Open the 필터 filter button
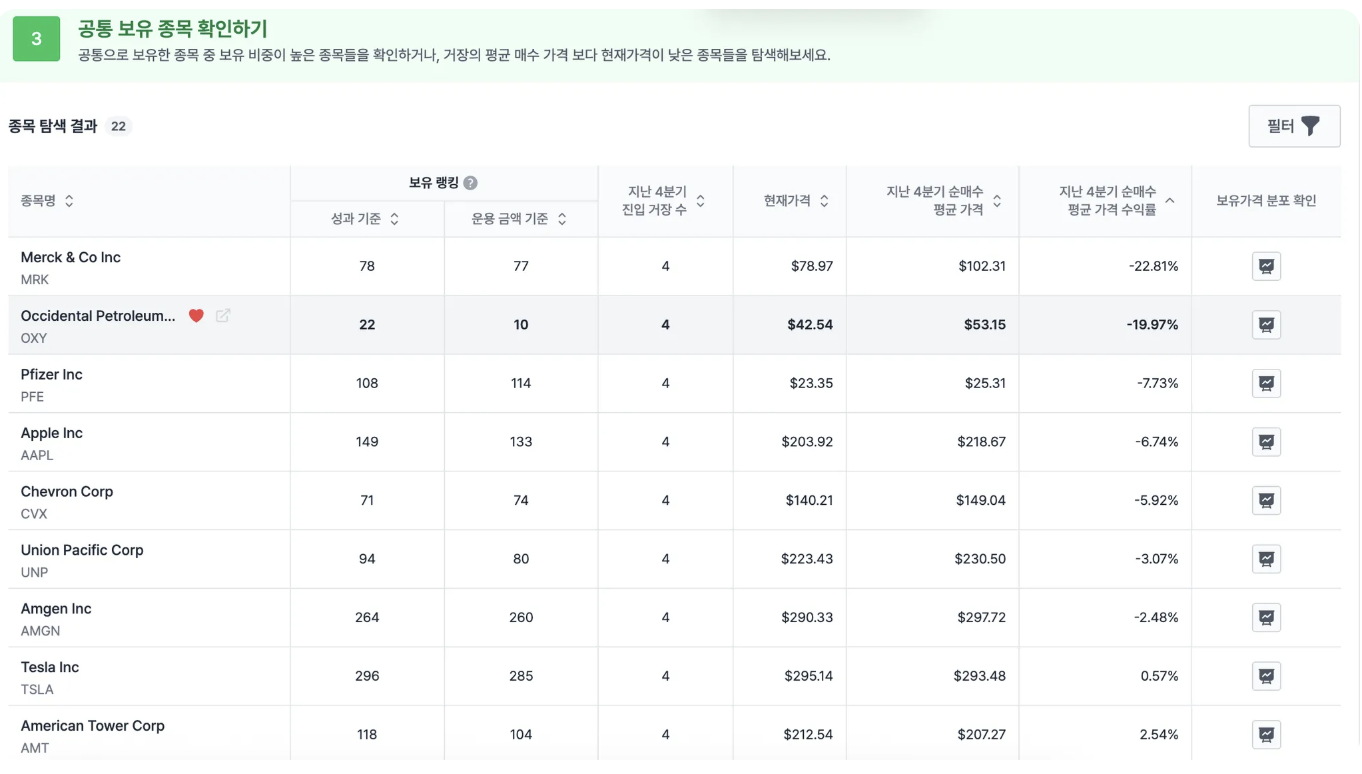Image resolution: width=1362 pixels, height=774 pixels. (x=1294, y=126)
